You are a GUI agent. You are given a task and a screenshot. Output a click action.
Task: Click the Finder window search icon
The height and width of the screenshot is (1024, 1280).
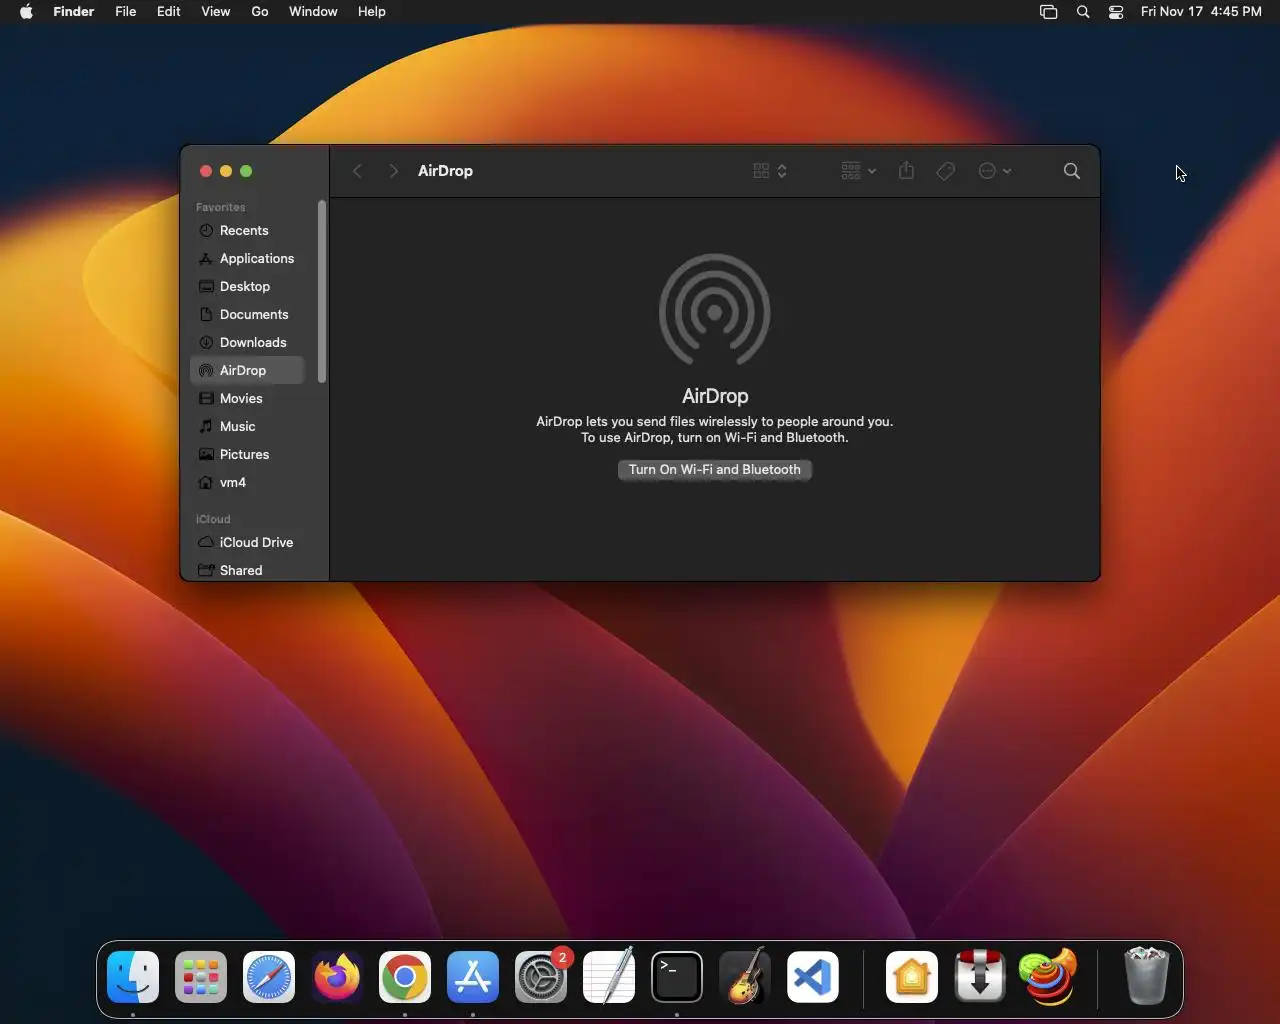point(1071,171)
